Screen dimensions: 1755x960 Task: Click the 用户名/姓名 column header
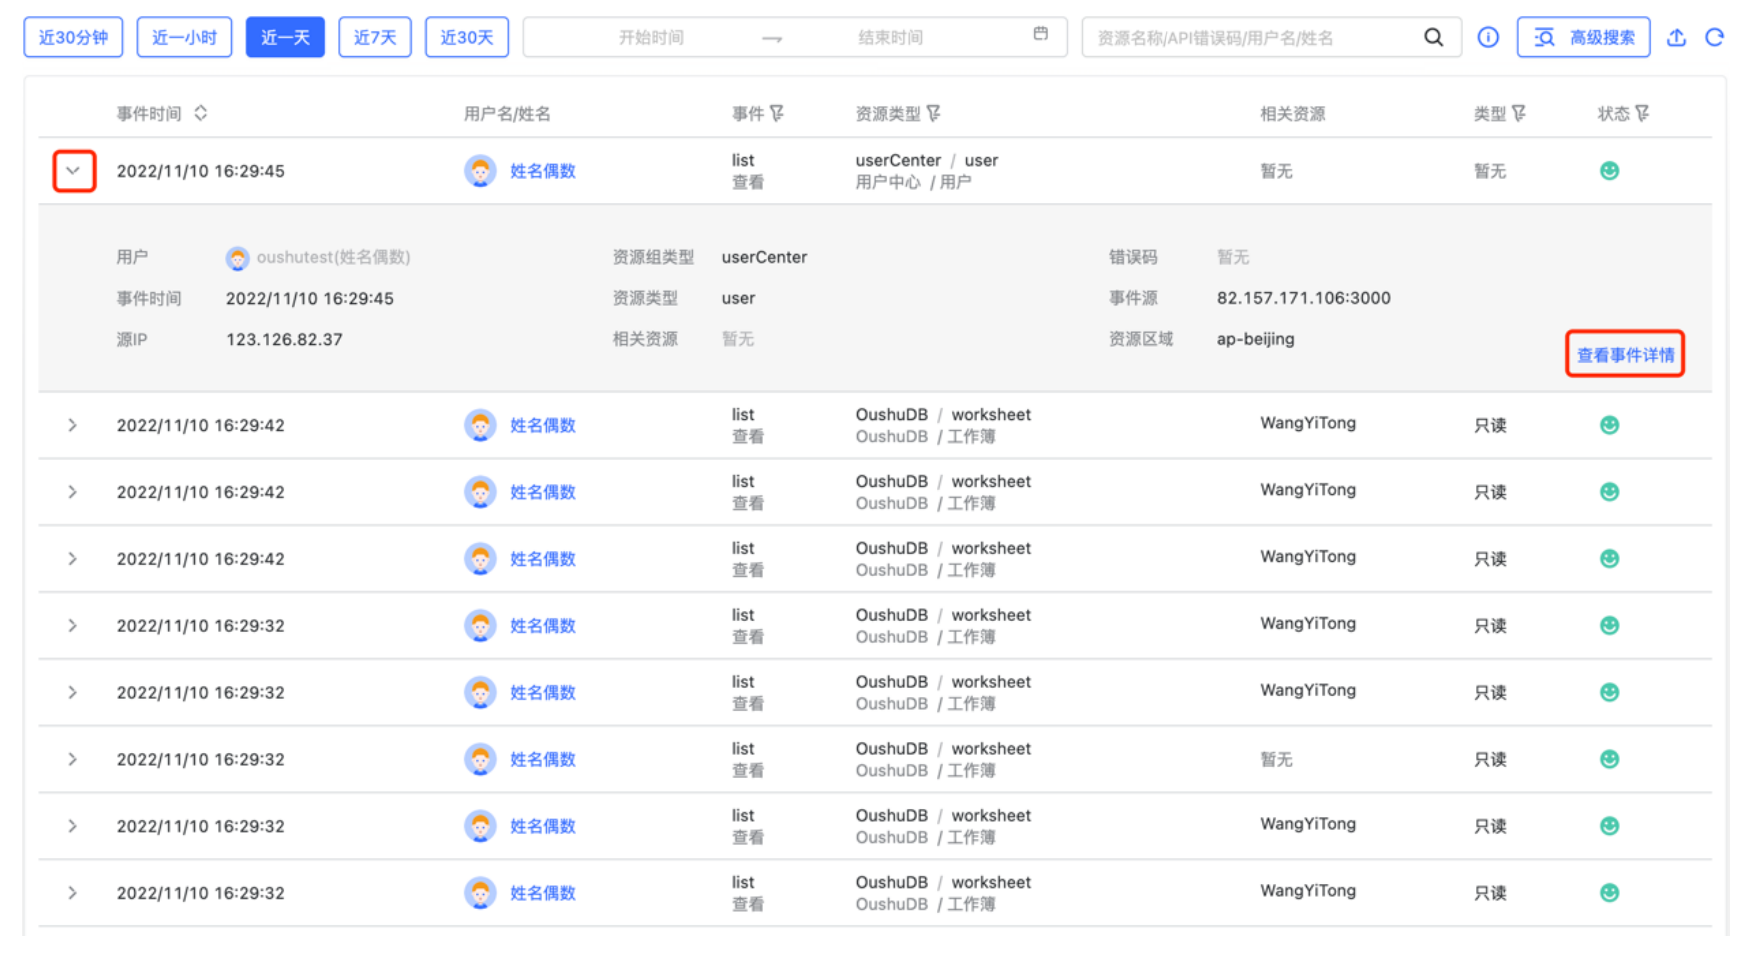[507, 114]
